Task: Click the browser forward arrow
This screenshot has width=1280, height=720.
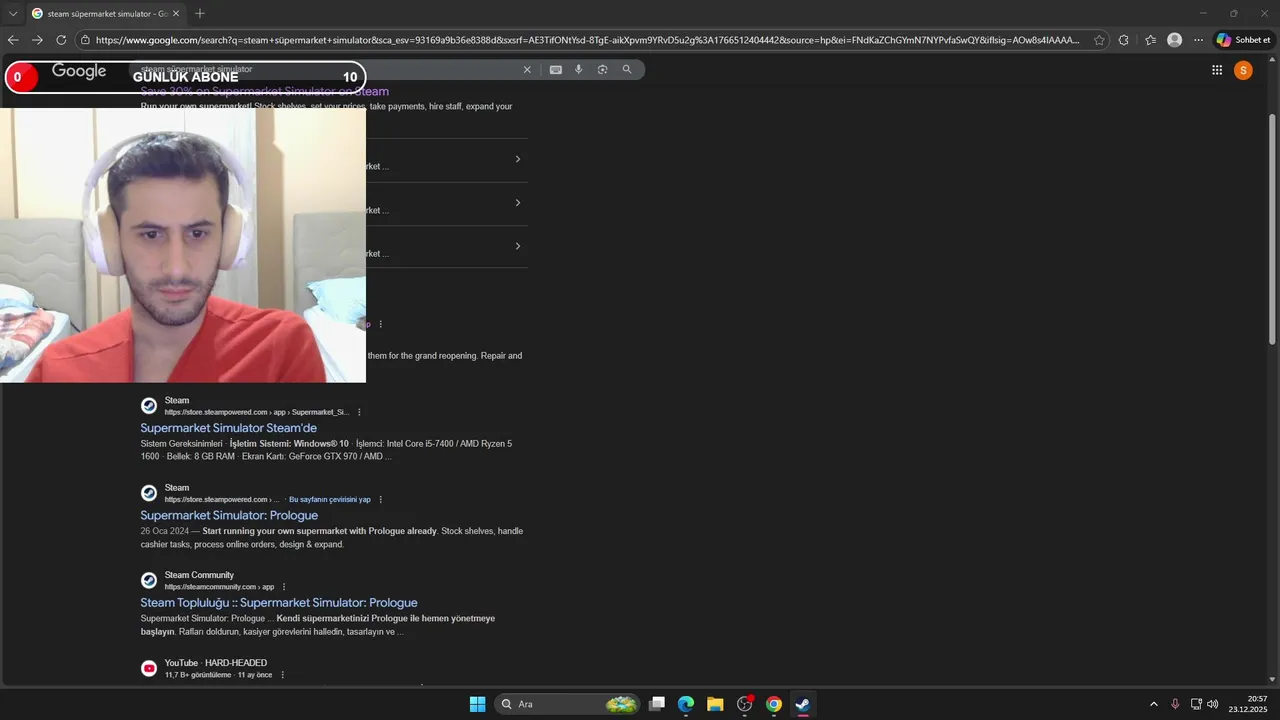Action: click(37, 40)
